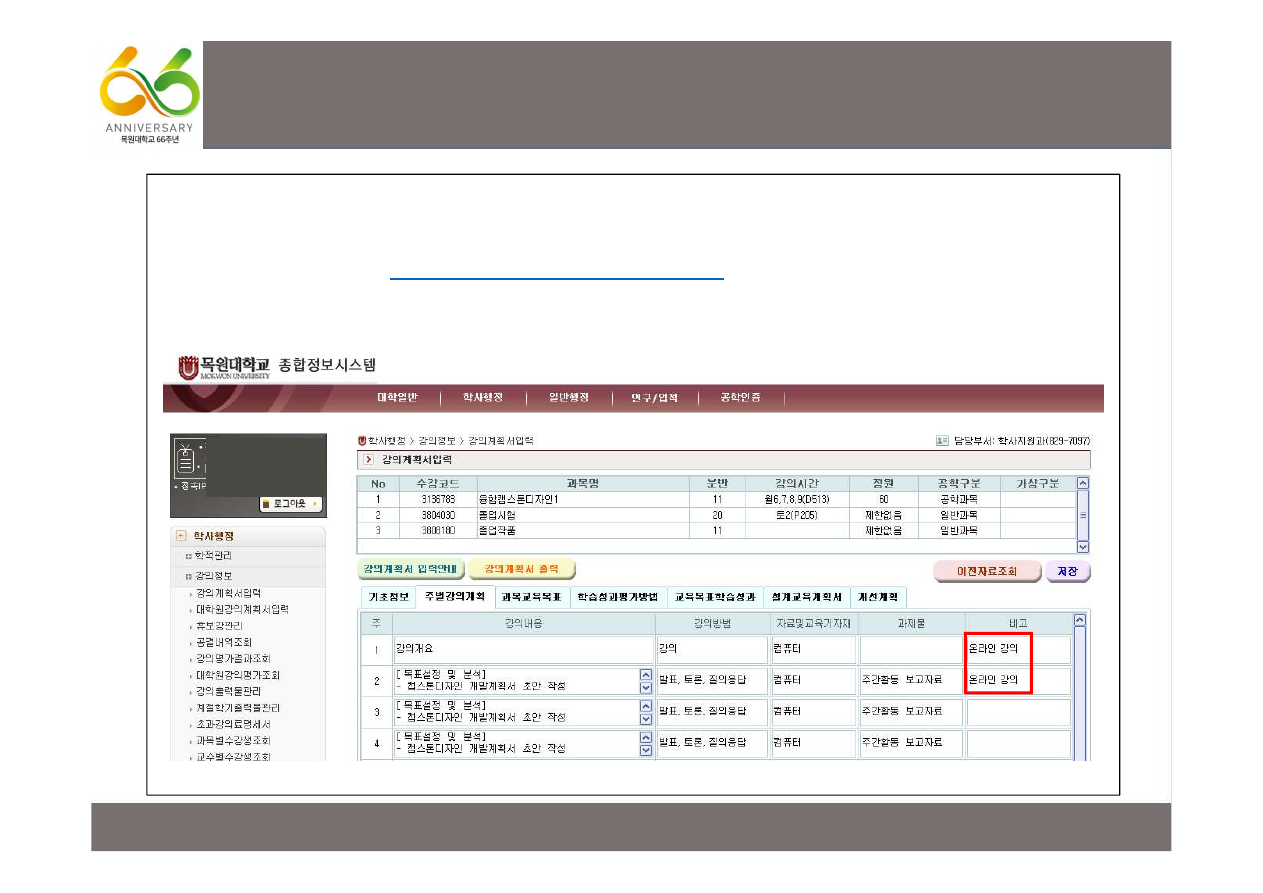This screenshot has height=893, width=1263.
Task: Click the contact card icon beside 담당부서
Action: tap(942, 440)
